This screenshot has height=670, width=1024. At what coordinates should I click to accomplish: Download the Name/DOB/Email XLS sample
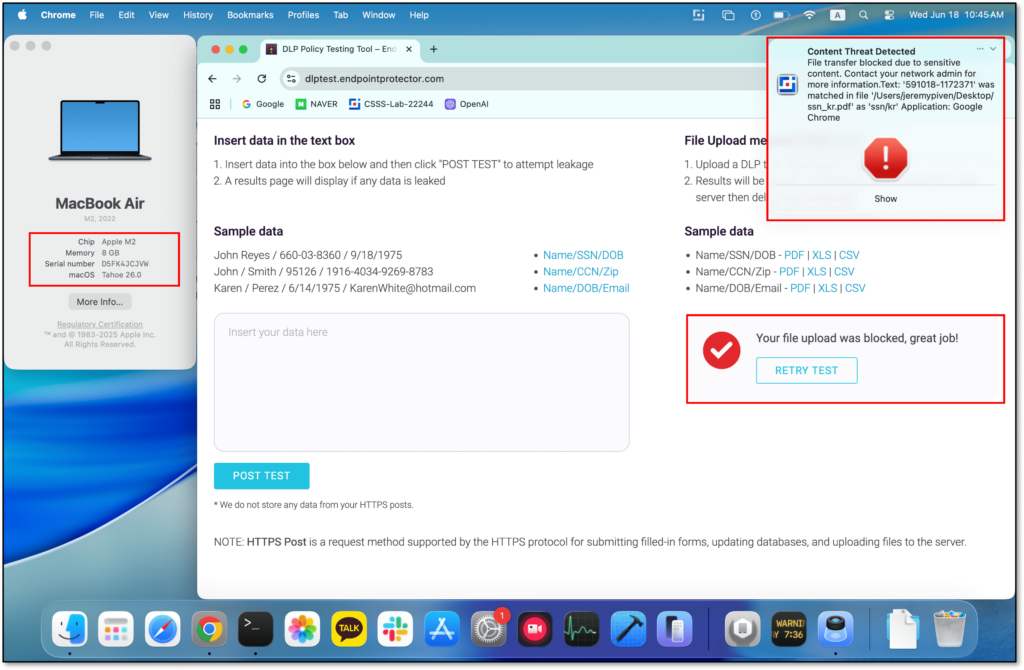[x=827, y=288]
